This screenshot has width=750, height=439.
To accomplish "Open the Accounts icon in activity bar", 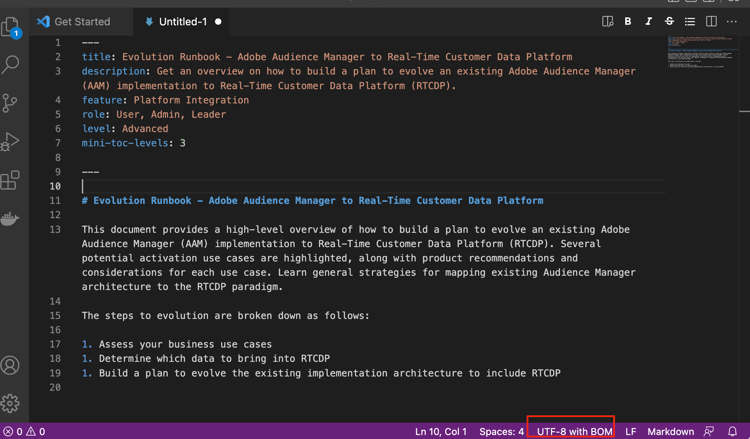I will click(10, 365).
